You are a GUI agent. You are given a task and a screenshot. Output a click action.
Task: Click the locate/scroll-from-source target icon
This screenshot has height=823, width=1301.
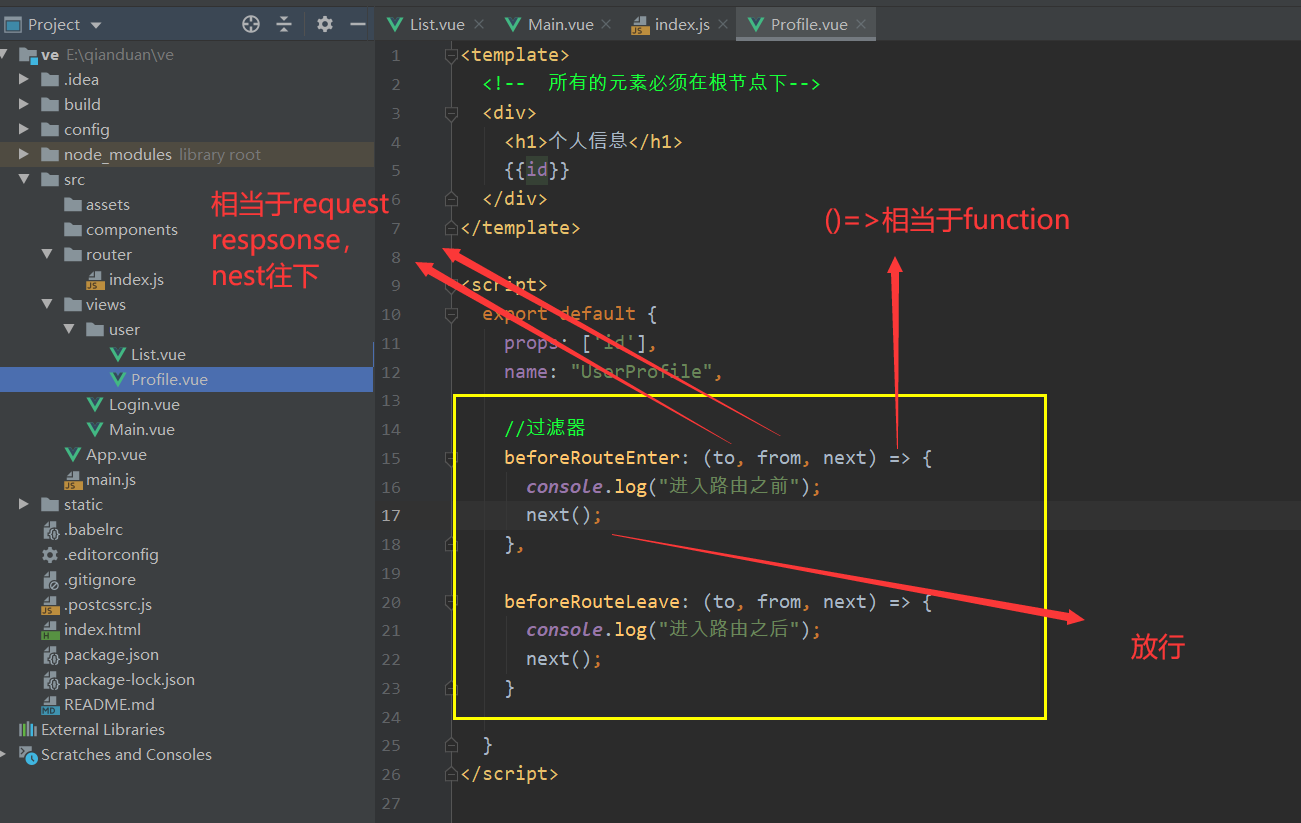click(251, 24)
